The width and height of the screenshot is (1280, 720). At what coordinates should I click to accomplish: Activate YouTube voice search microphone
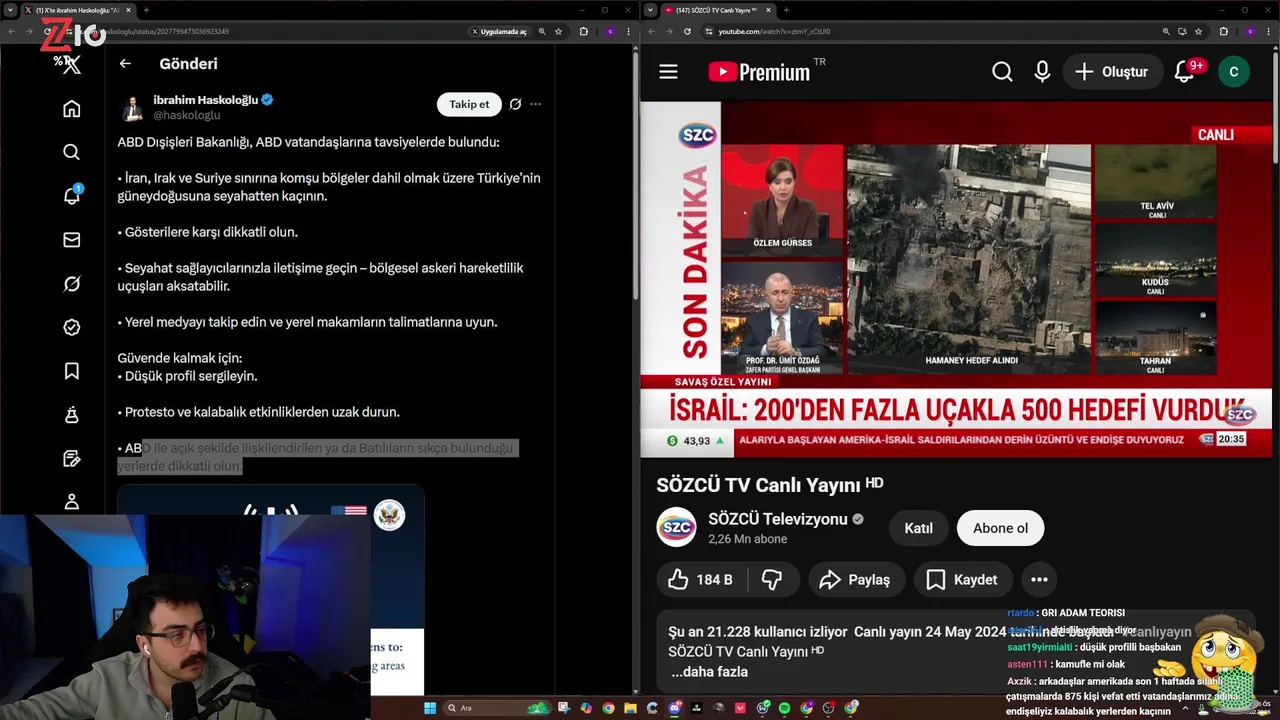click(x=1042, y=72)
